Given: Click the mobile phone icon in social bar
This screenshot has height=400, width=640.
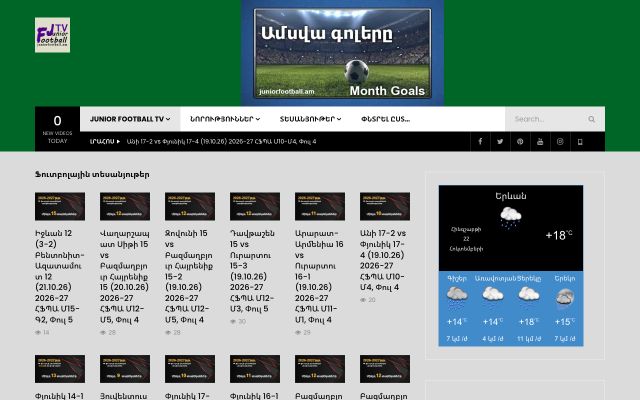Looking at the screenshot, I should 580,142.
